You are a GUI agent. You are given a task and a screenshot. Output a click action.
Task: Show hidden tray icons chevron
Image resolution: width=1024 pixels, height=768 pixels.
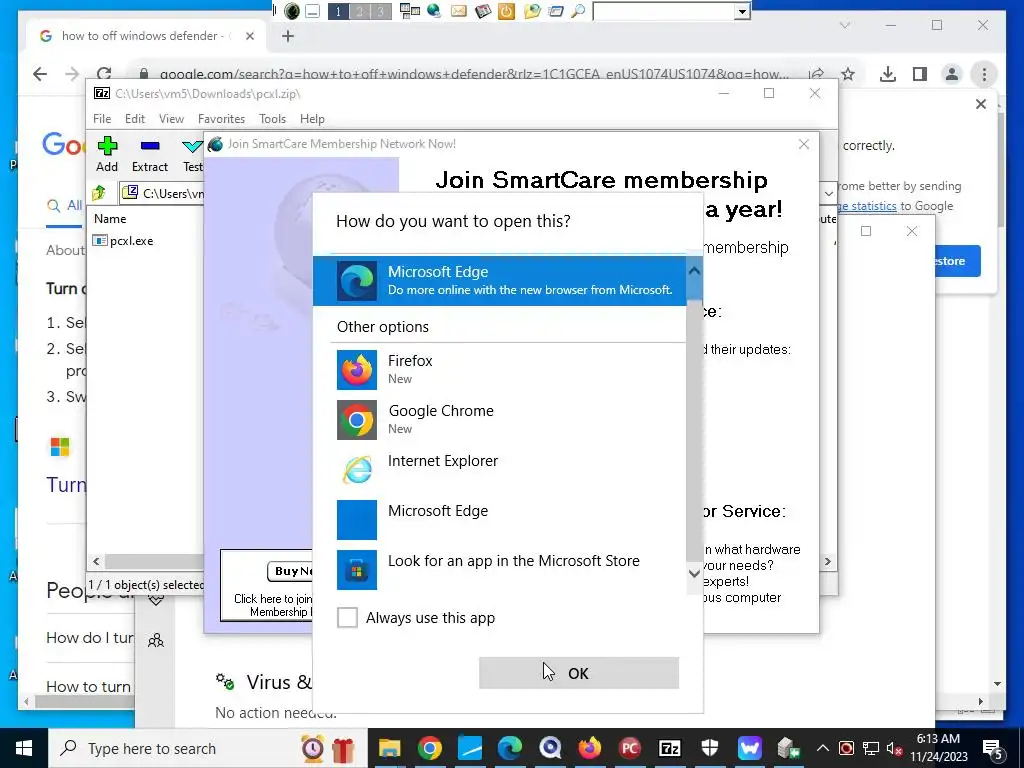pyautogui.click(x=823, y=748)
